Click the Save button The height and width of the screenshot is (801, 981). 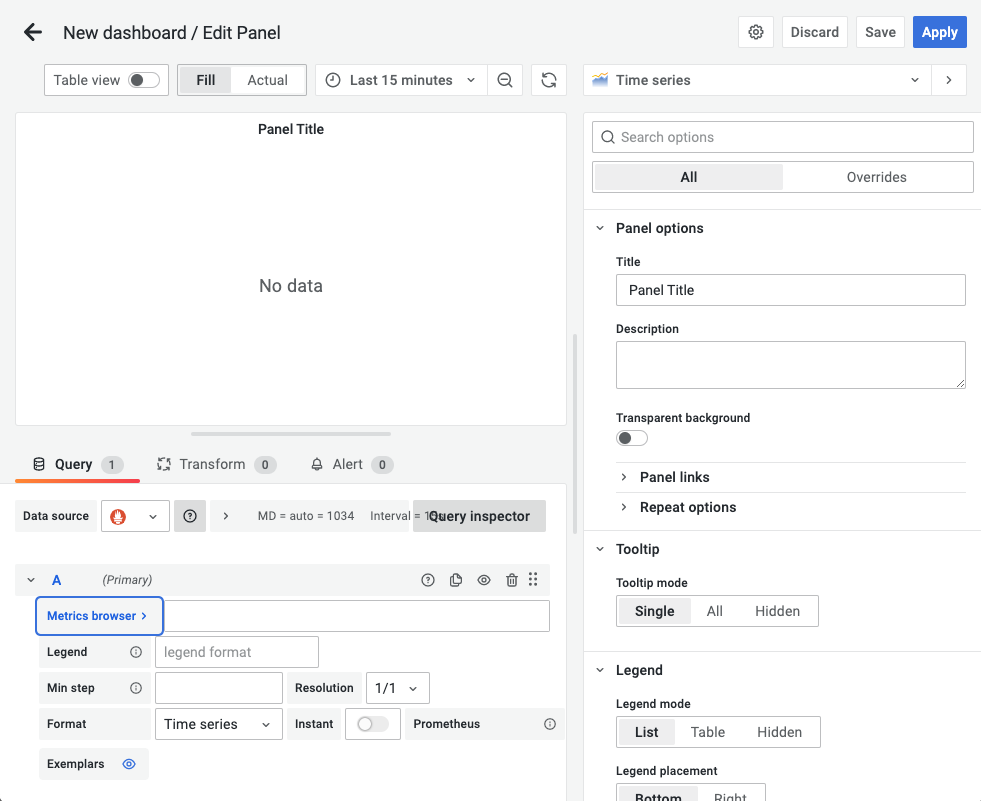tap(880, 32)
